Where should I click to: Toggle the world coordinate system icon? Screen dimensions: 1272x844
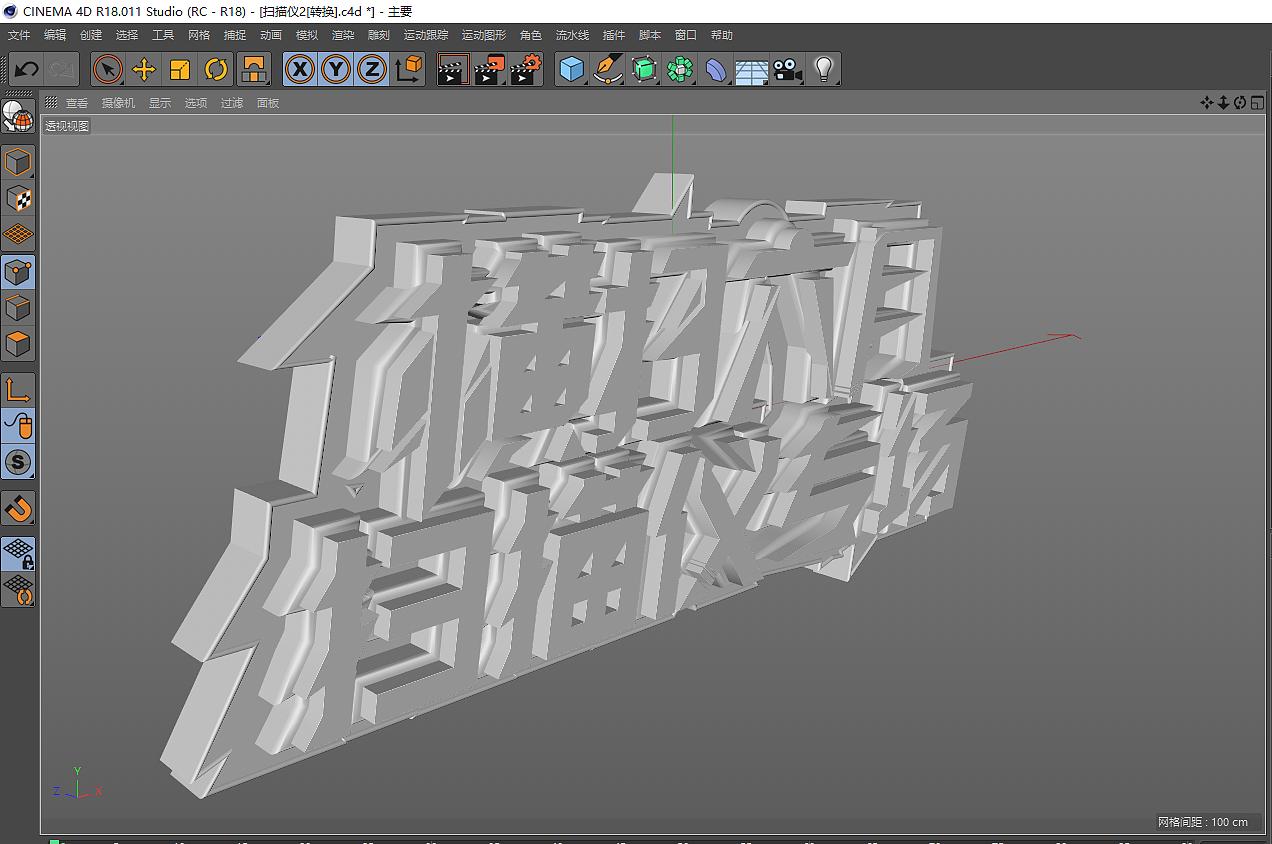[409, 69]
